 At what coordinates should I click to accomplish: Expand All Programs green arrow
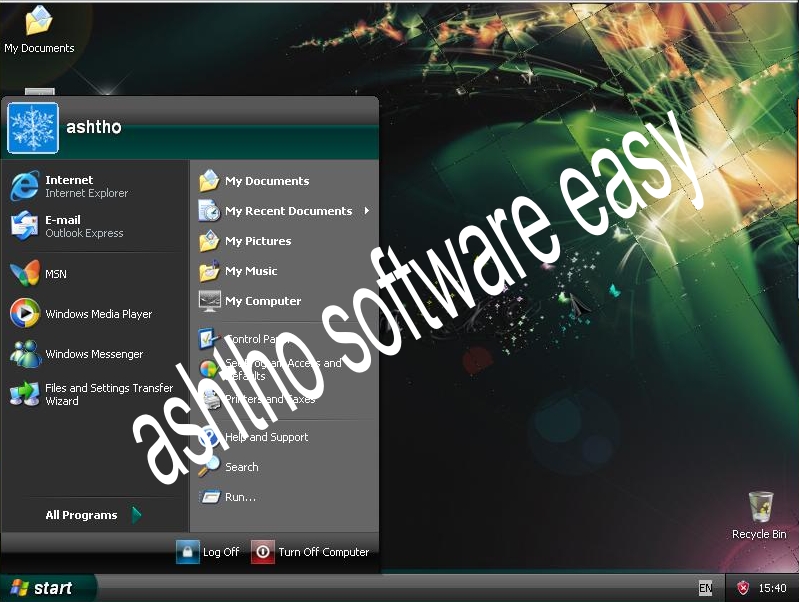136,515
